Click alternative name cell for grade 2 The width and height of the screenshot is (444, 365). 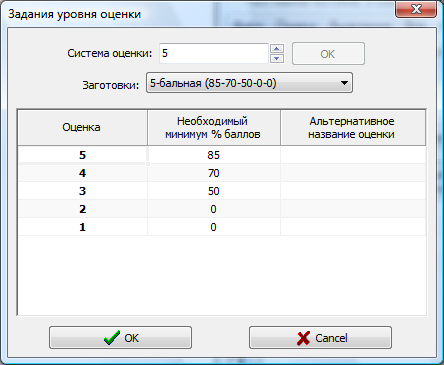click(353, 209)
